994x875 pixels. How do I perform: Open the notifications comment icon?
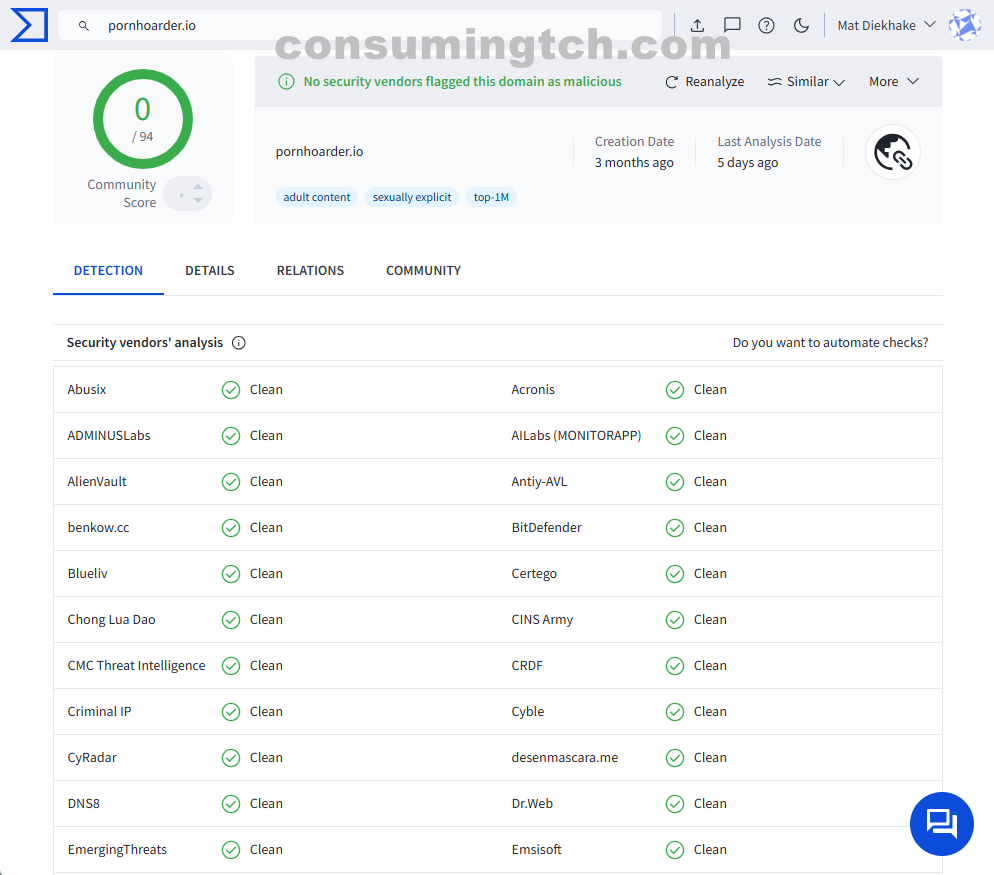click(732, 26)
